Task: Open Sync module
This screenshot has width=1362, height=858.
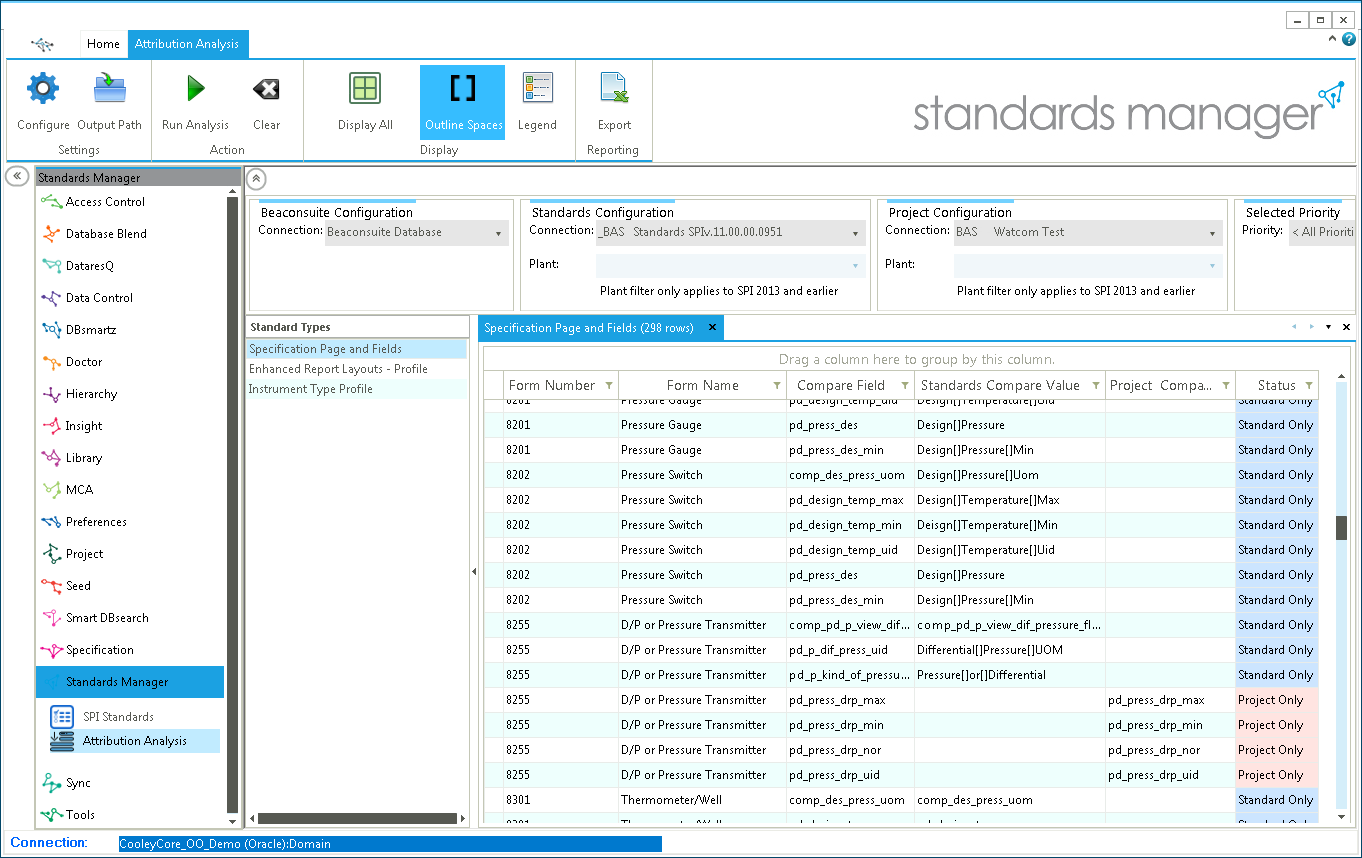Action: tap(78, 783)
